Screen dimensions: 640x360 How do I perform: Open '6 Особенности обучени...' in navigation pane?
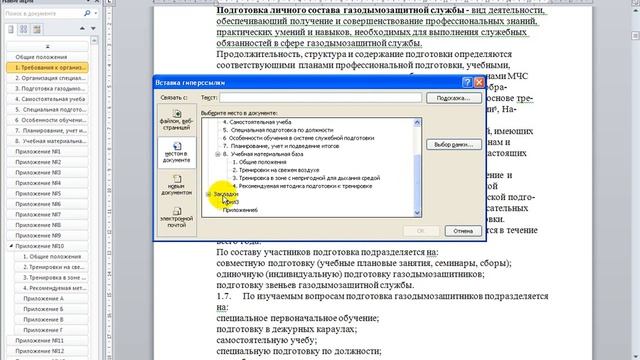47,120
